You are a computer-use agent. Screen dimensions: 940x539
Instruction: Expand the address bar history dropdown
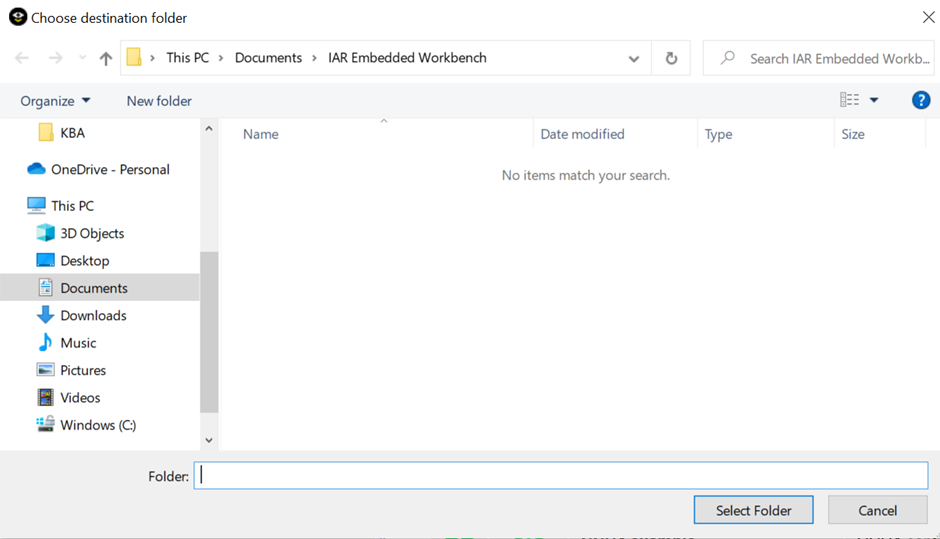click(634, 59)
